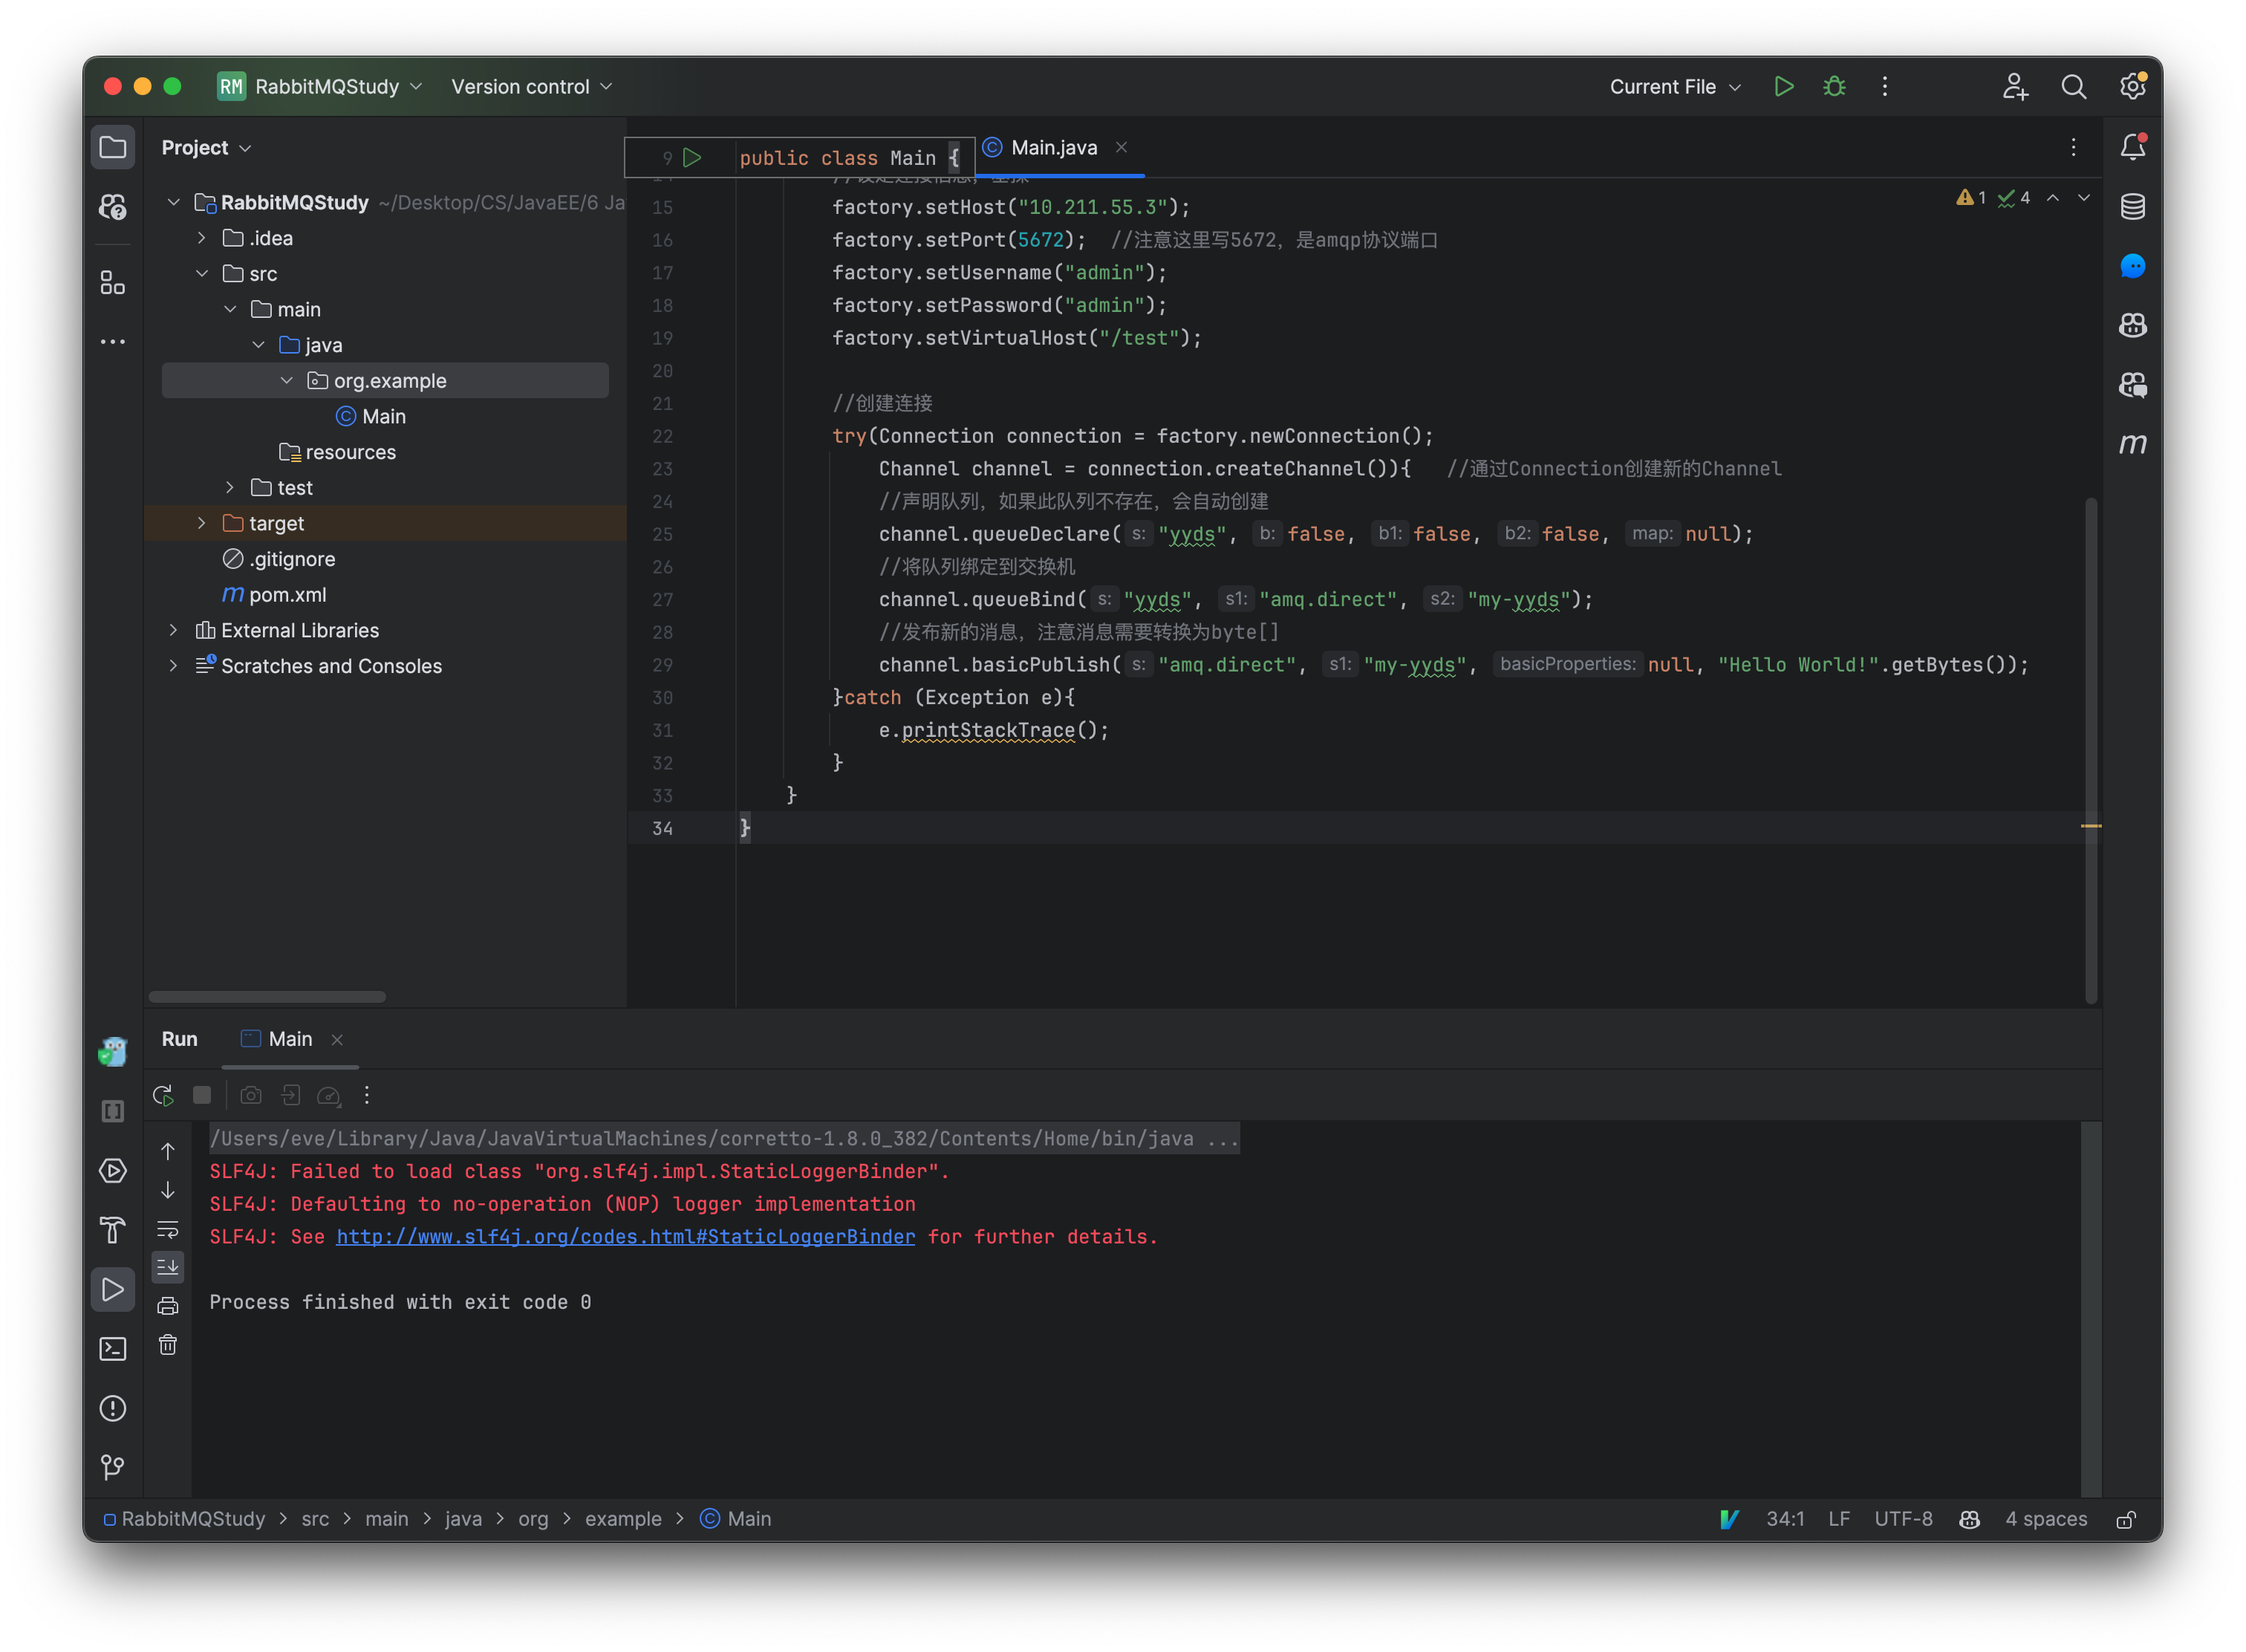Open the Terminal tool window icon
This screenshot has width=2246, height=1652.
click(x=113, y=1349)
